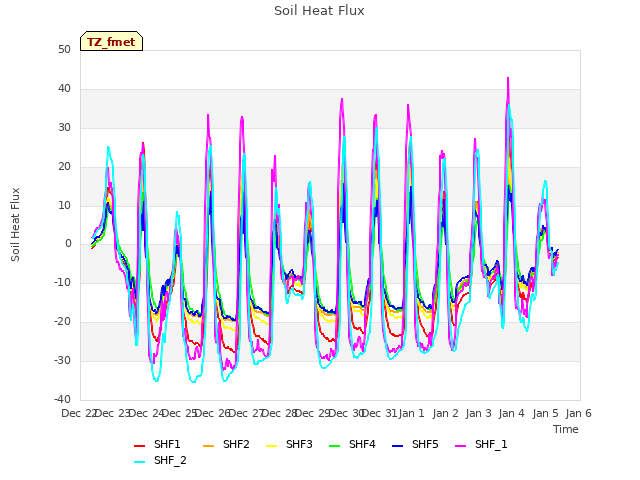The height and width of the screenshot is (480, 640).
Task: Click the Dec 22 x-axis date label
Action: pyautogui.click(x=79, y=413)
